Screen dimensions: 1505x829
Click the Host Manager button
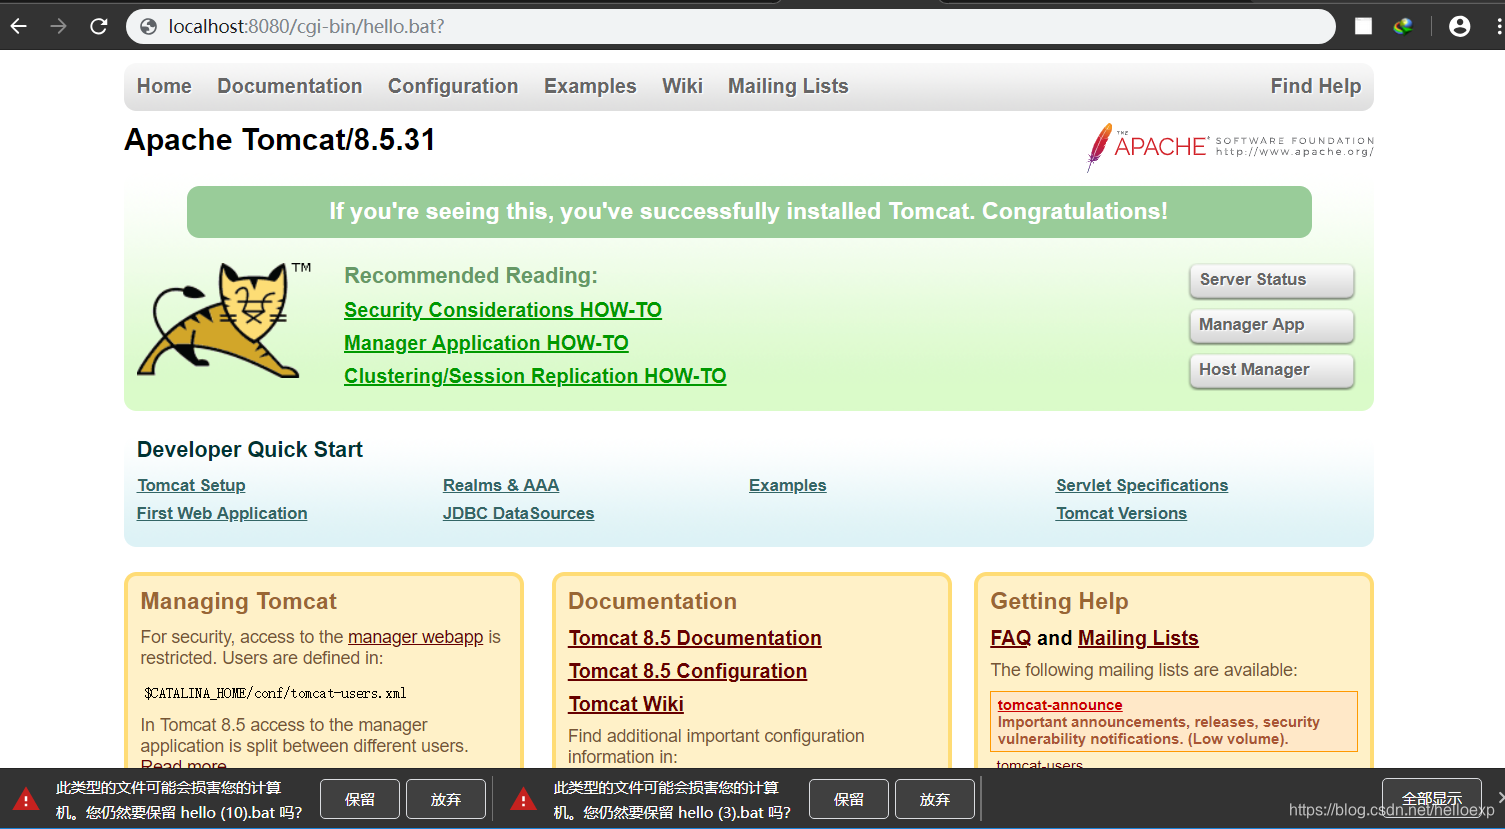(1271, 370)
